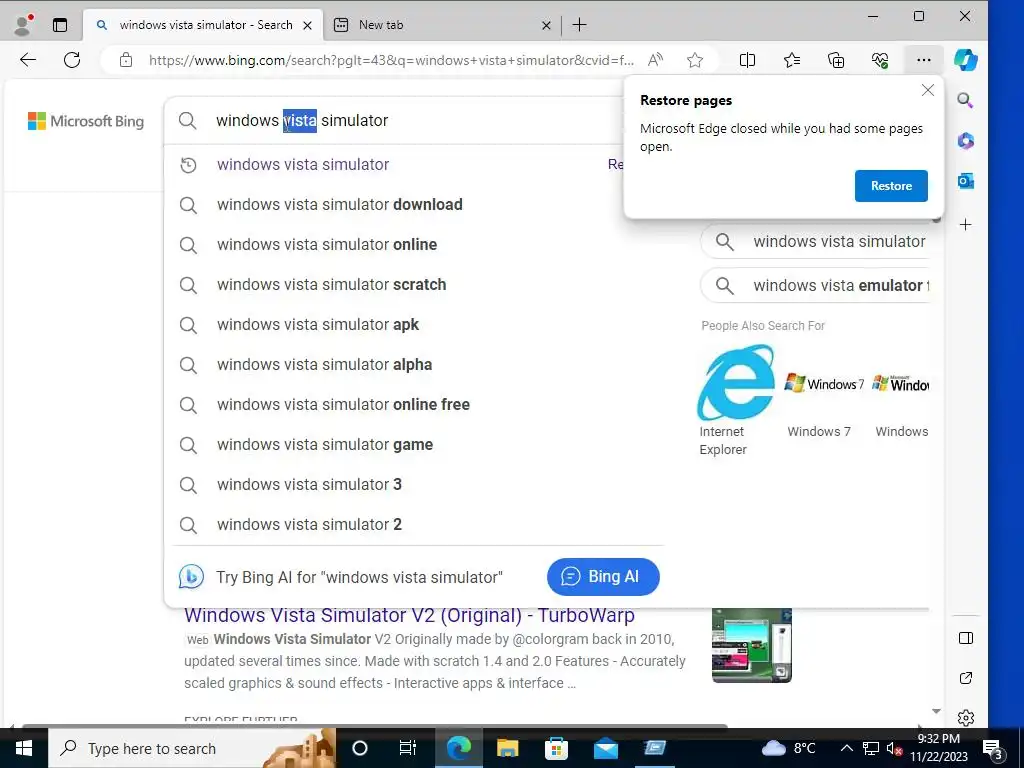1024x768 pixels.
Task: Open Copilot icon in Edge
Action: [x=965, y=60]
